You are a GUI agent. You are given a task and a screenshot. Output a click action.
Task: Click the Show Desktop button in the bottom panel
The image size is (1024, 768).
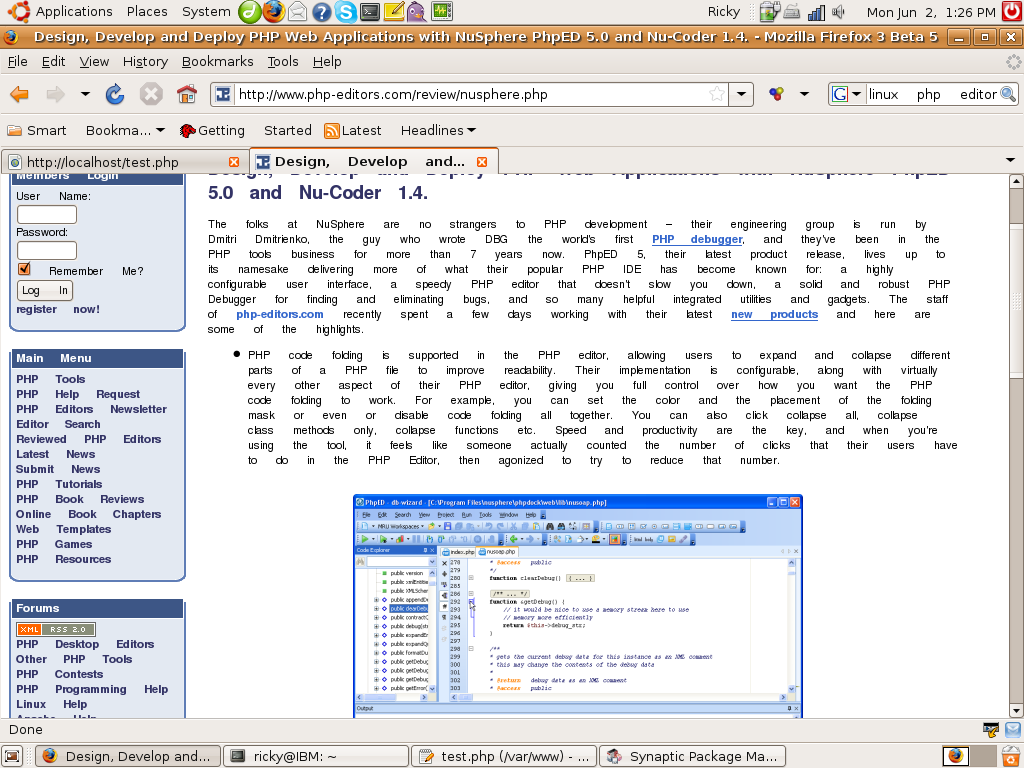12,756
